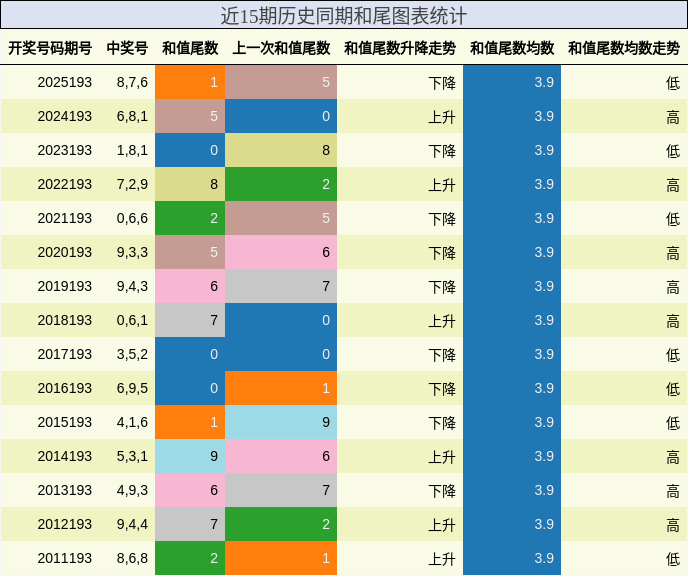Screen dimensions: 688x576
Task: Click 上升 trend in row 2022193
Action: [x=442, y=185]
